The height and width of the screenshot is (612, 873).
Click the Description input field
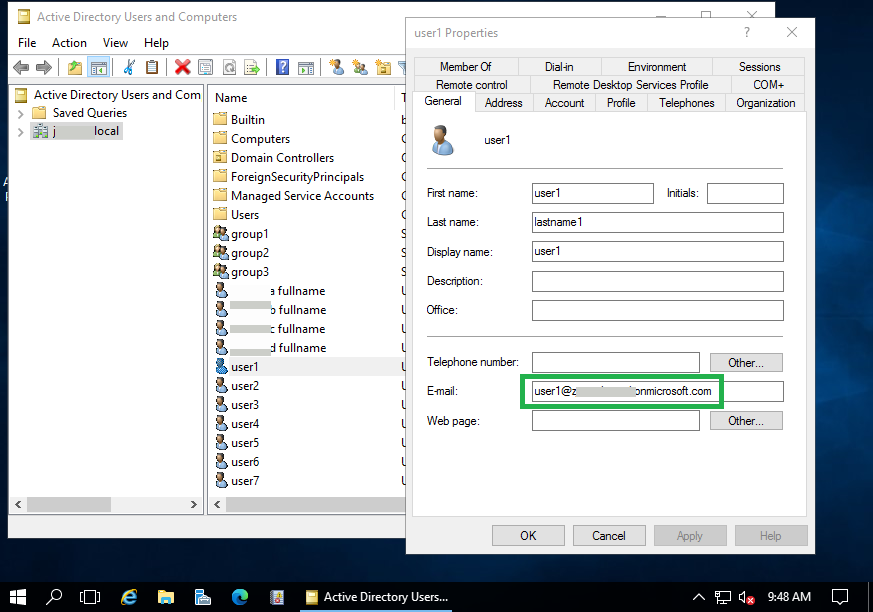(657, 281)
